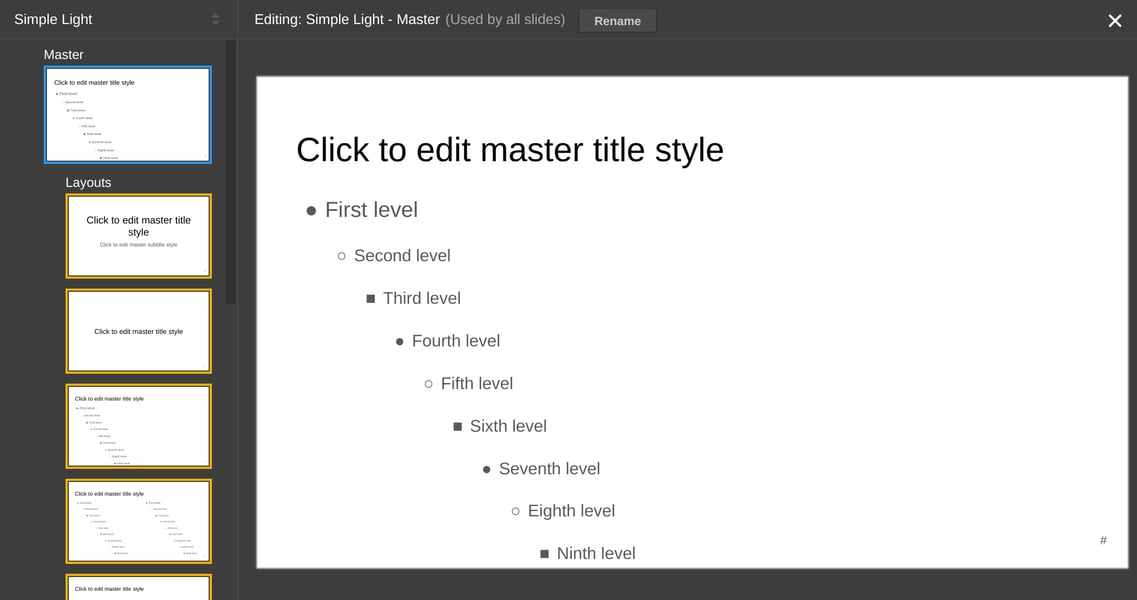Select the partially visible bottom layout thumbnail

(x=138, y=589)
